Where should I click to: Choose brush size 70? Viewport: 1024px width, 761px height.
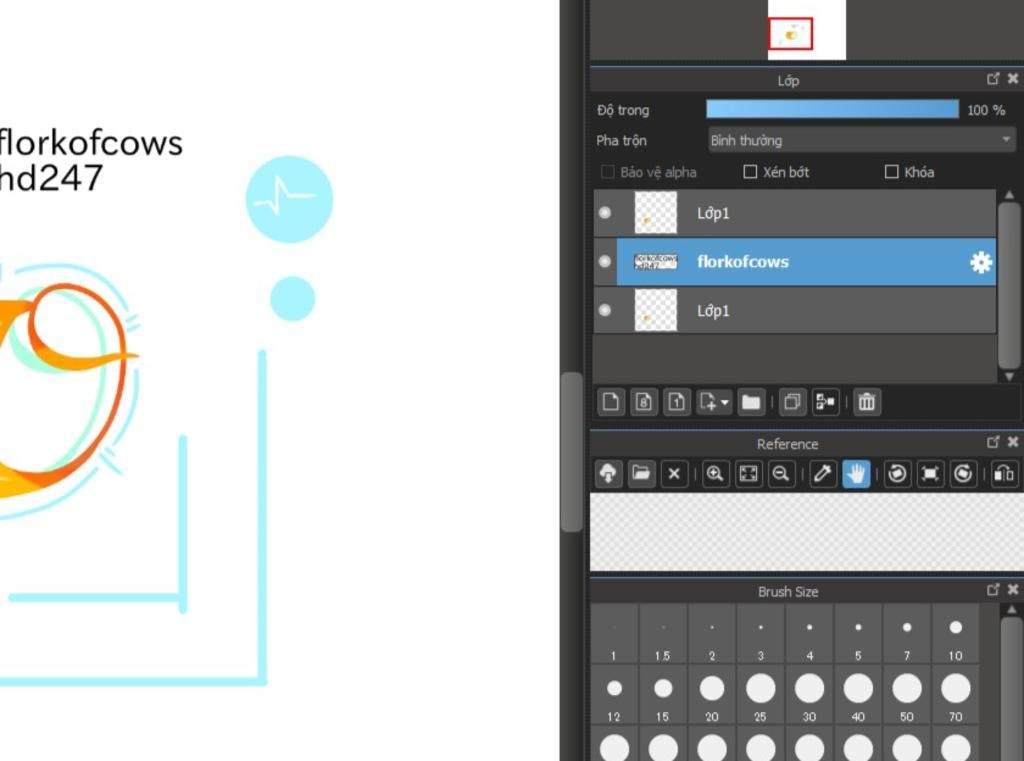(x=955, y=696)
